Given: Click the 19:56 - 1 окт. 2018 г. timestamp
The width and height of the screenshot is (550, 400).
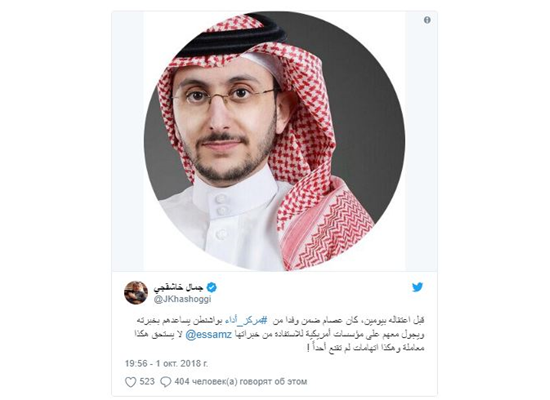Looking at the screenshot, I should [166, 364].
